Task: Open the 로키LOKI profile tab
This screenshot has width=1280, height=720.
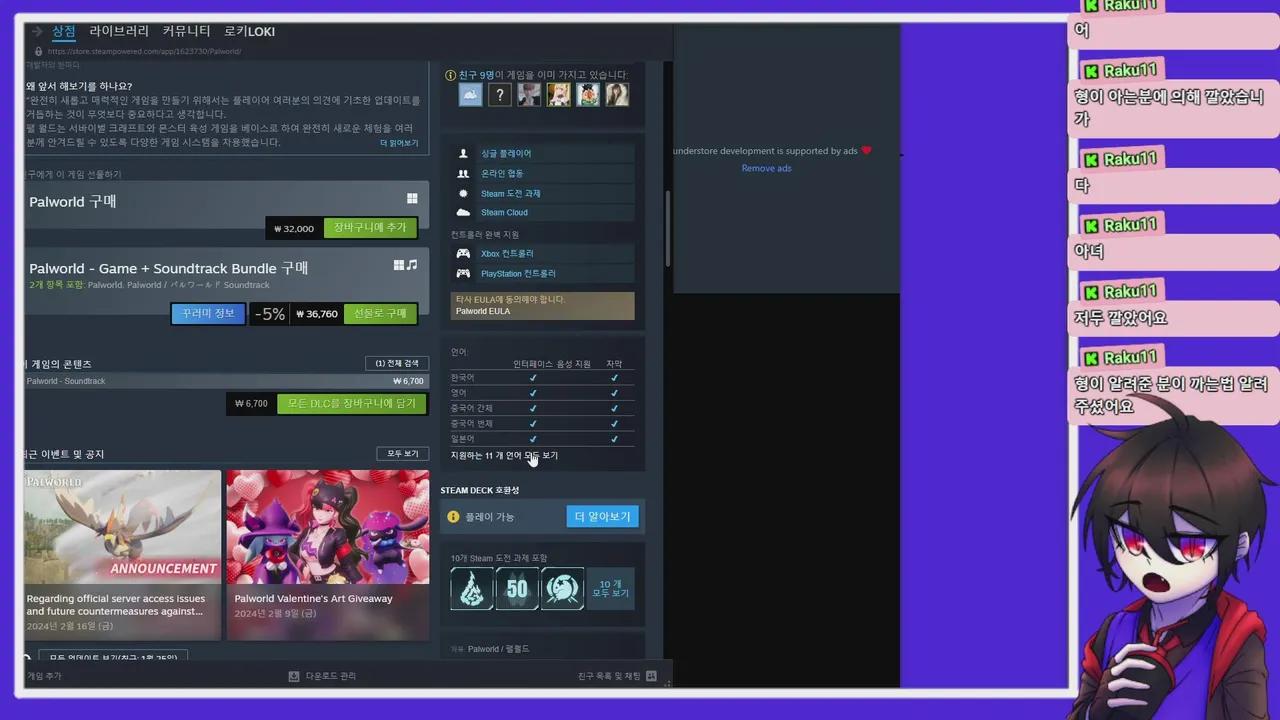Action: click(249, 32)
